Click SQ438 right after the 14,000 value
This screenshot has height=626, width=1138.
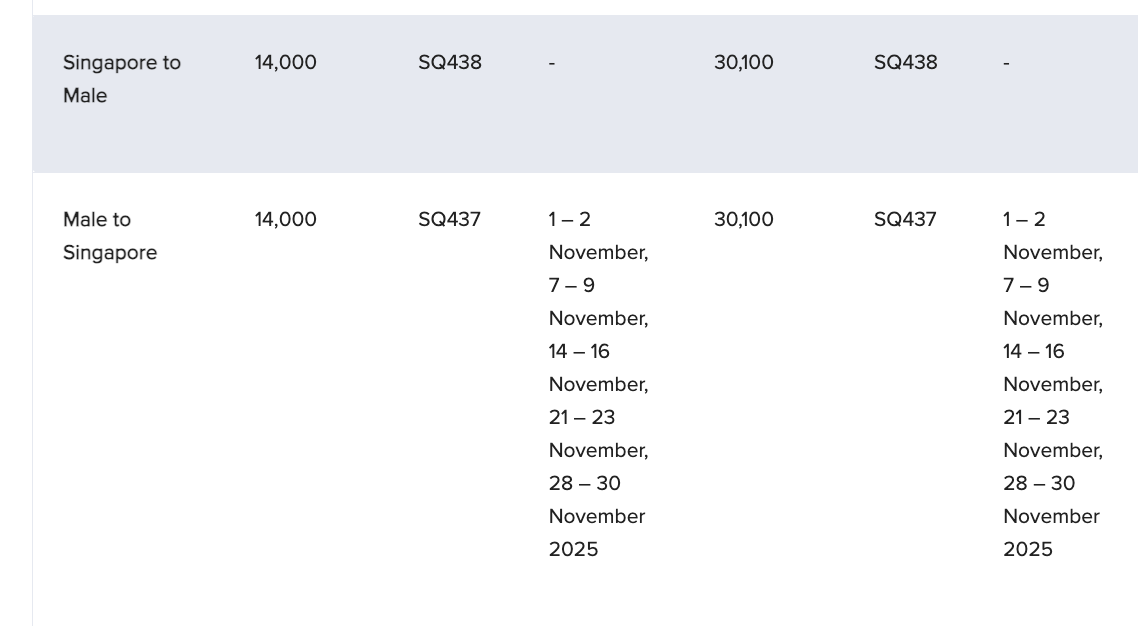tap(450, 63)
